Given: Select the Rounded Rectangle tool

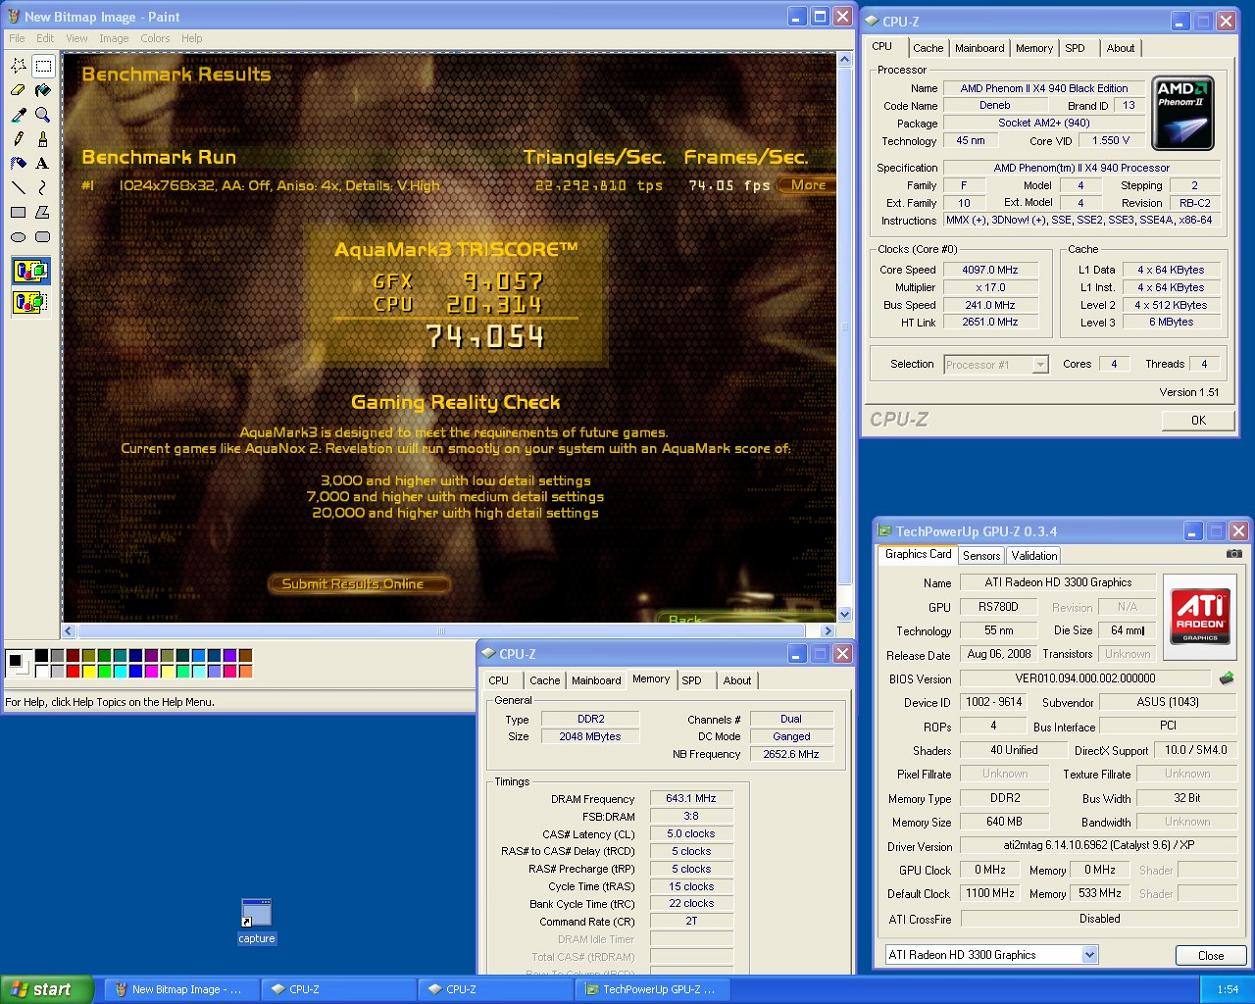Looking at the screenshot, I should click(x=43, y=237).
